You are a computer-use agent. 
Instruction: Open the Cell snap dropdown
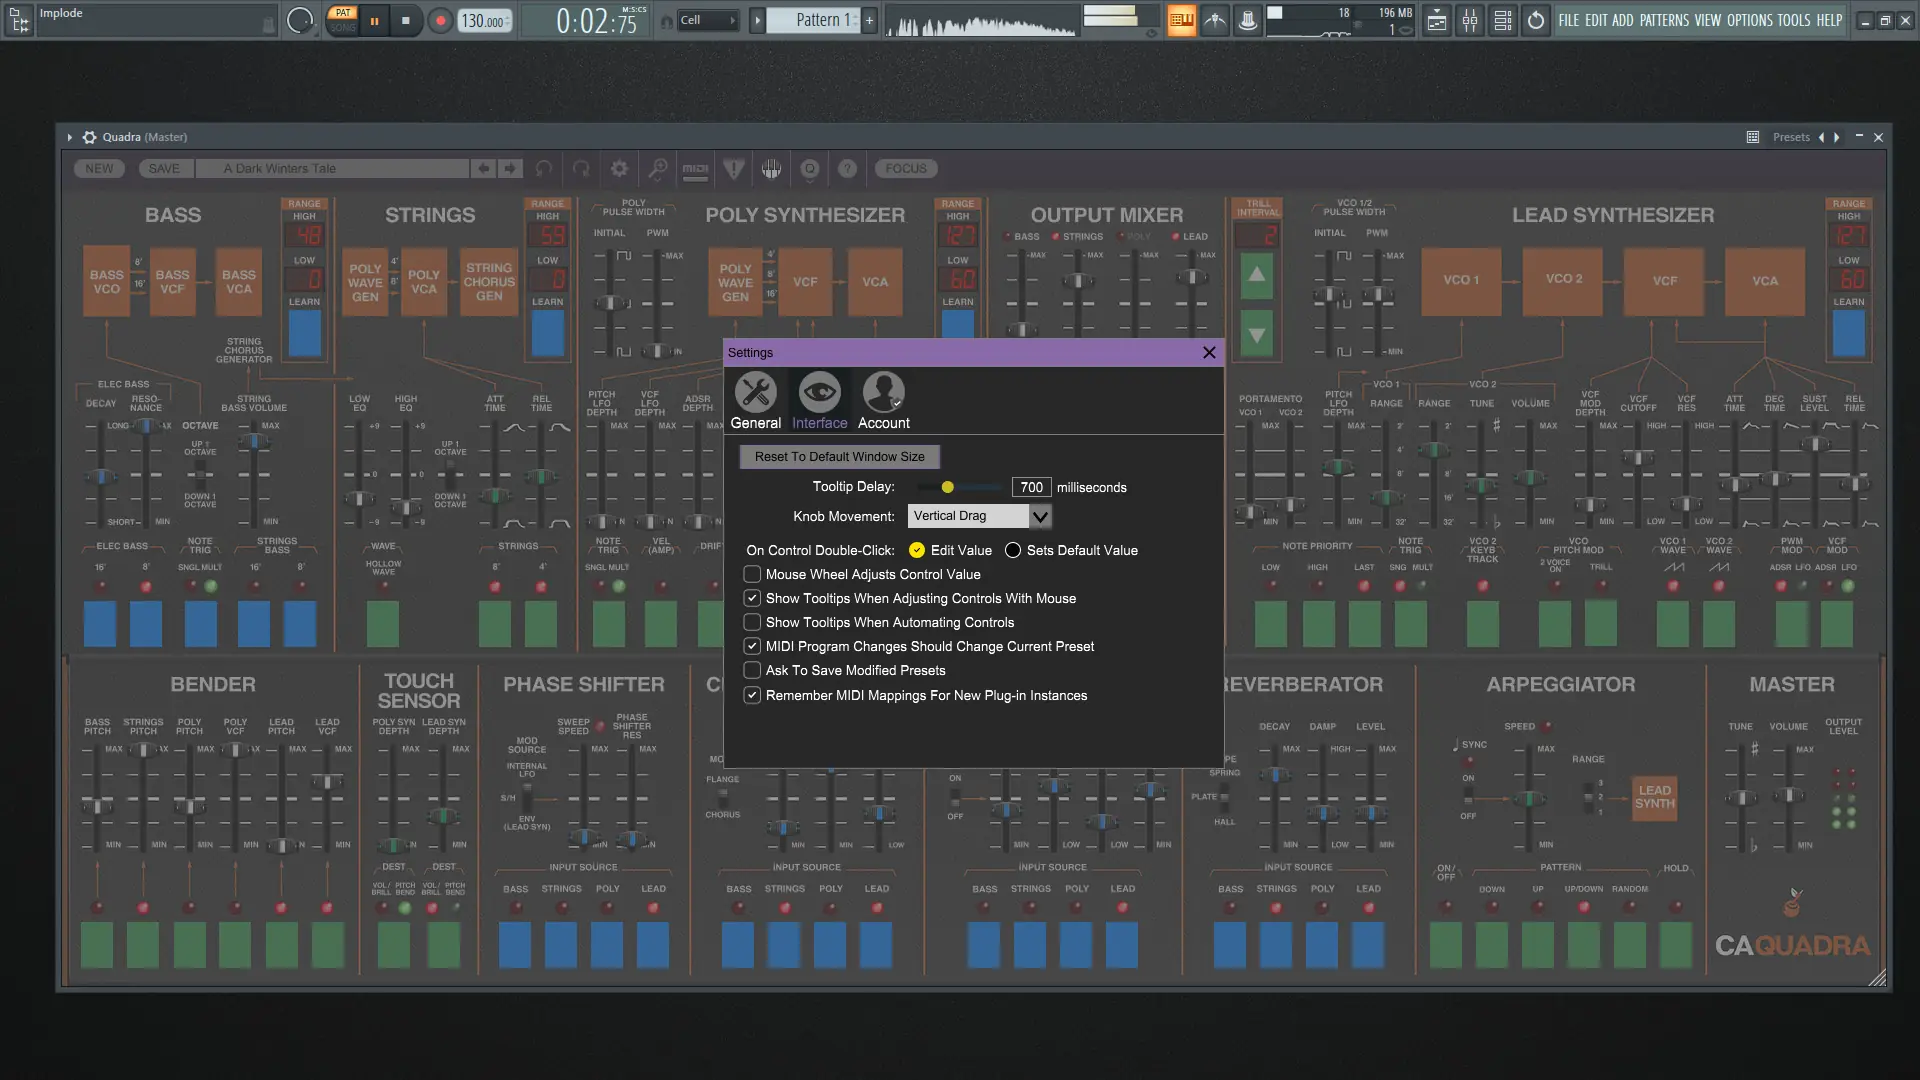click(x=708, y=20)
